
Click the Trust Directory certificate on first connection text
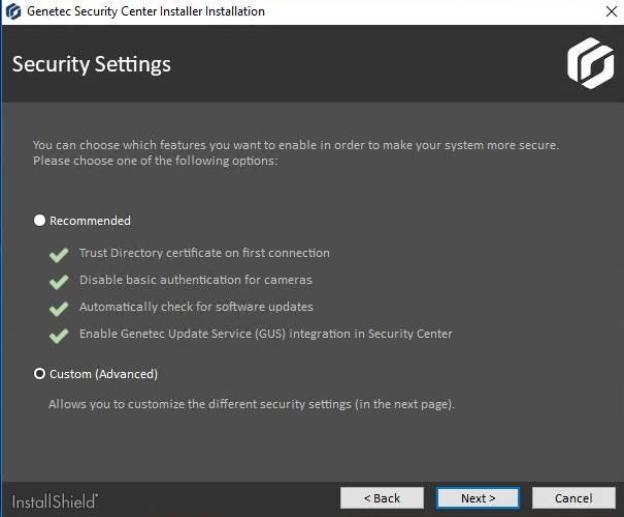204,253
